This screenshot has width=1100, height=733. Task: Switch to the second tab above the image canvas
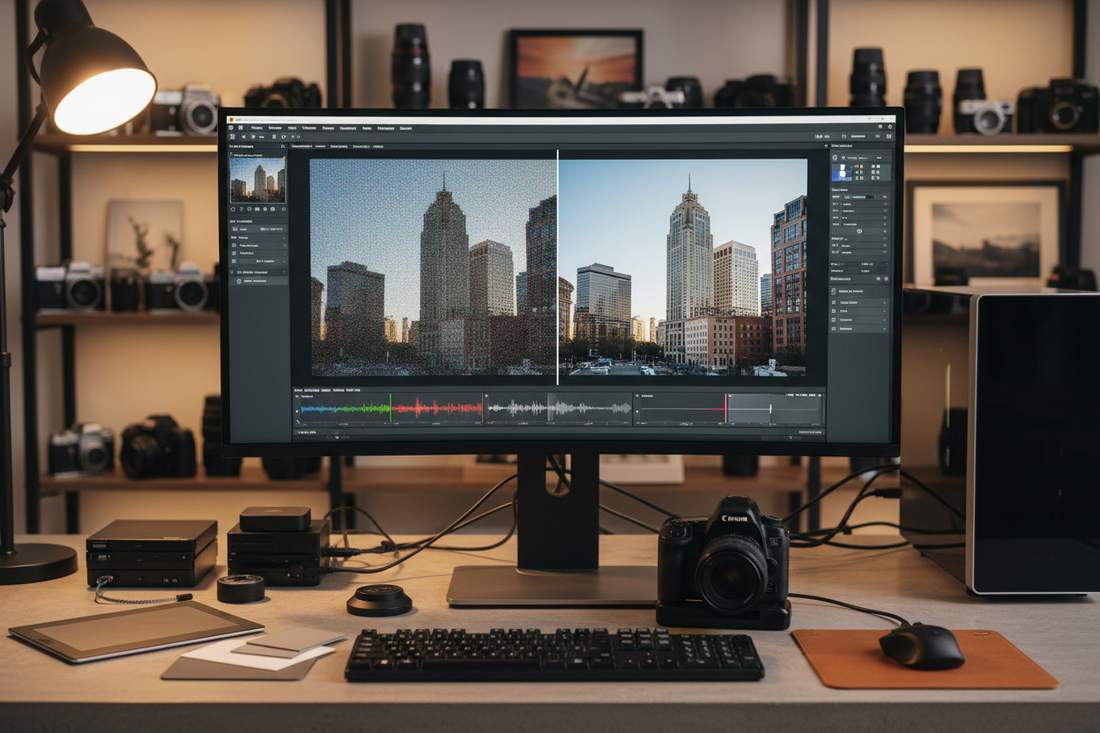coord(320,144)
